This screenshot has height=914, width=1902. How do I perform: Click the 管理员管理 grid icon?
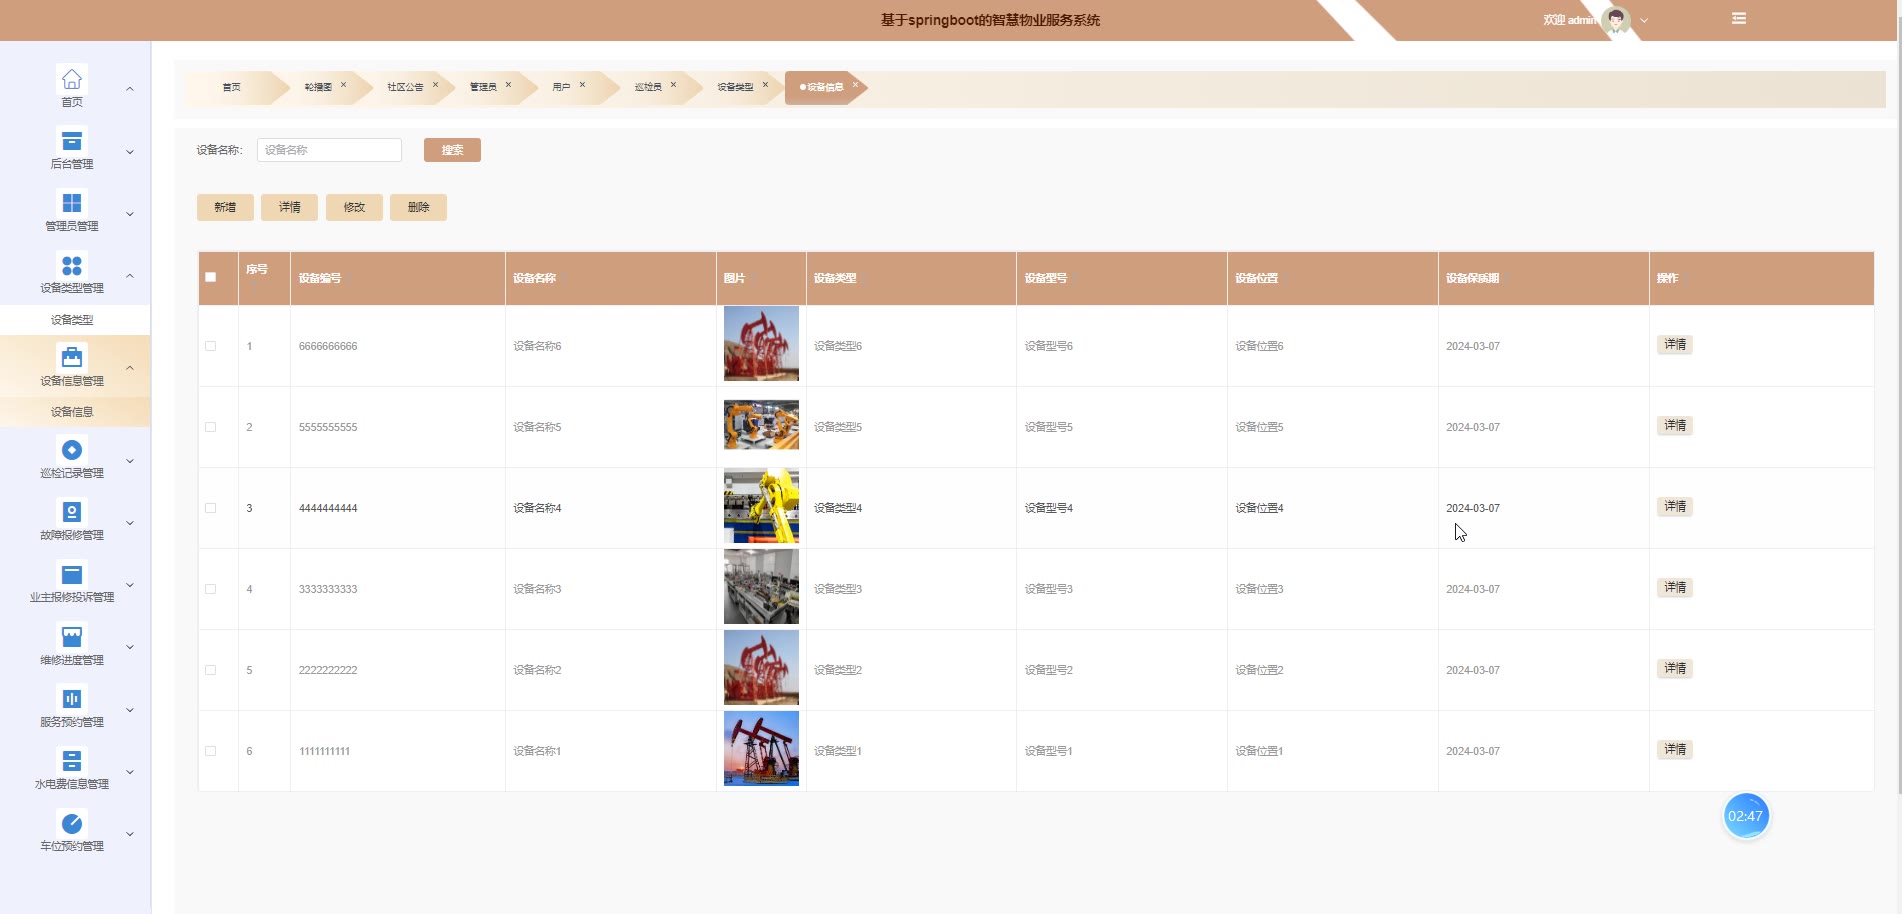72,203
